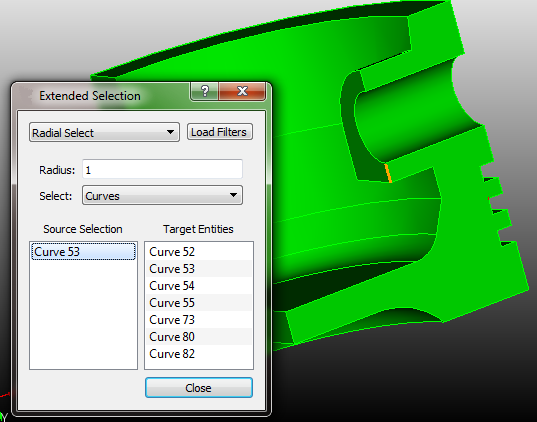Select Curve 53 in Source Selection
Viewport: 537px width, 422px height.
(83, 252)
